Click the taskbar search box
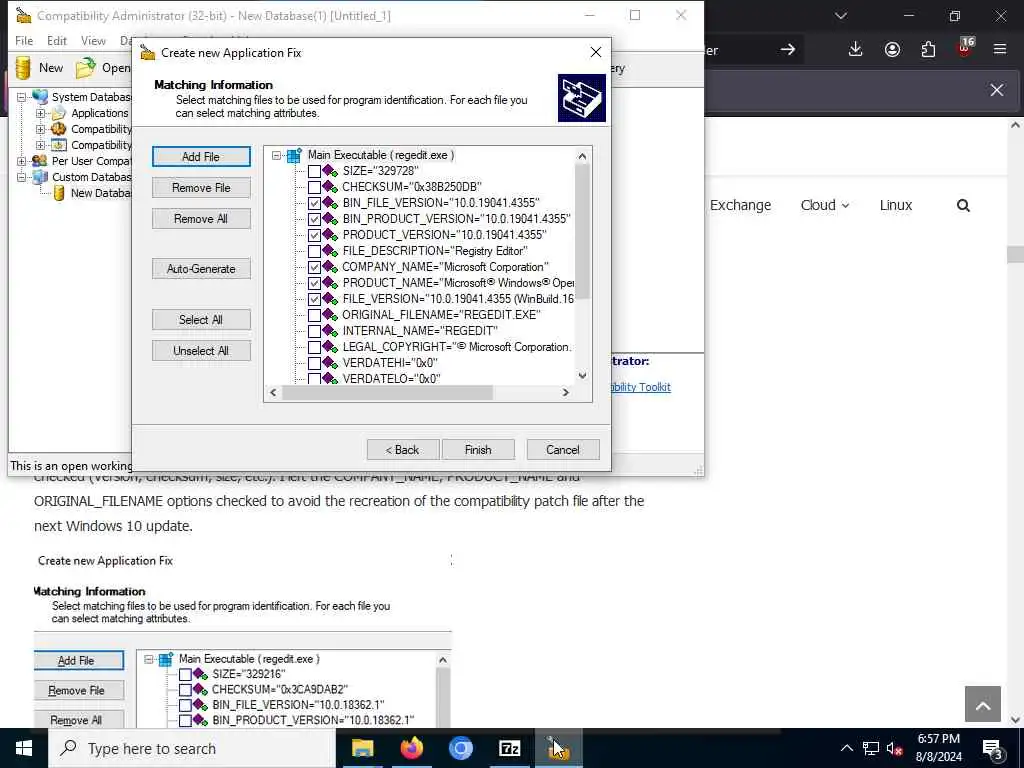 coord(192,748)
